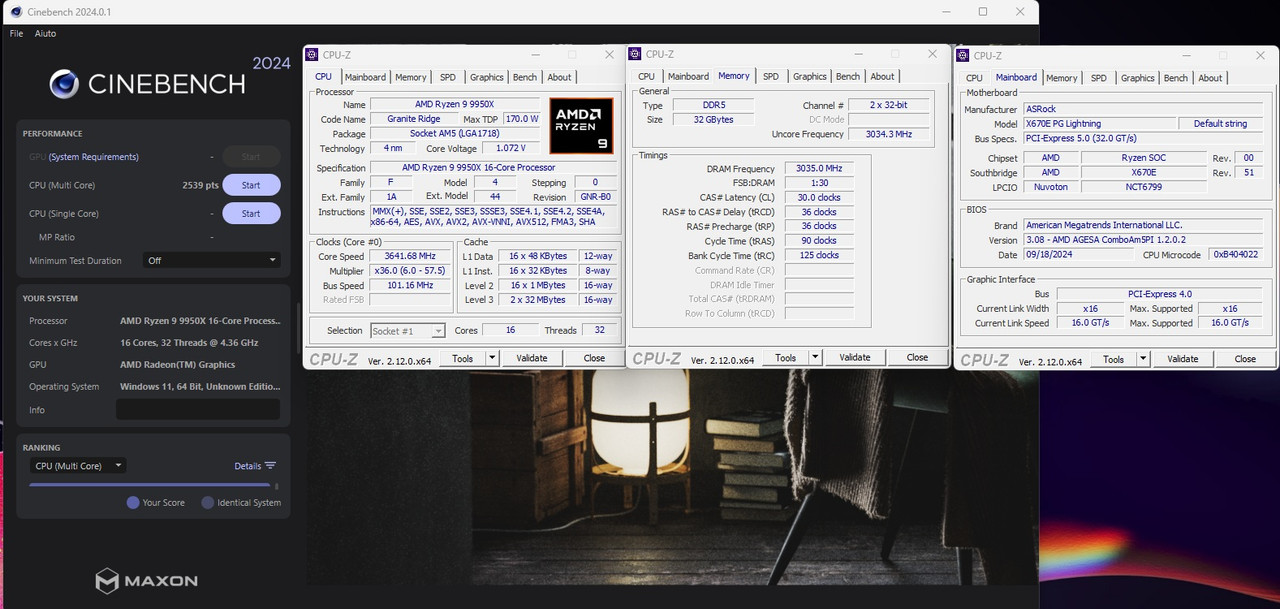
Task: Open Tools dropdown arrow in Memory window
Action: [815, 357]
